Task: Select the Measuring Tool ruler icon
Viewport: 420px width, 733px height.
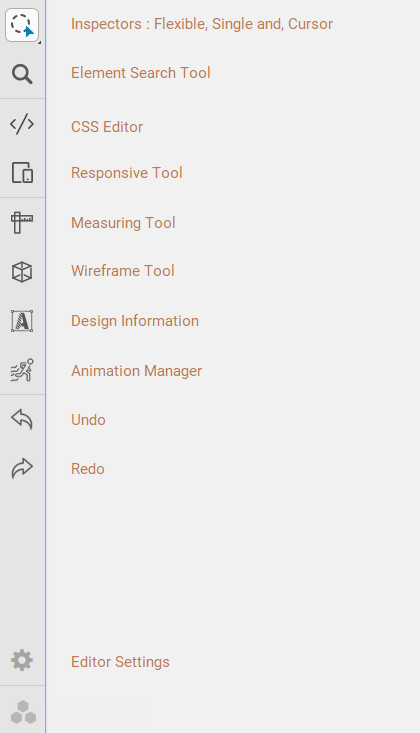Action: tap(22, 223)
